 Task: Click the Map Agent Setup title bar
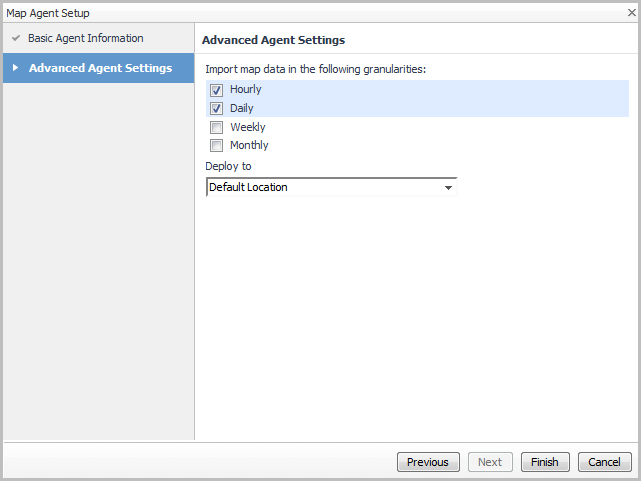[x=300, y=13]
